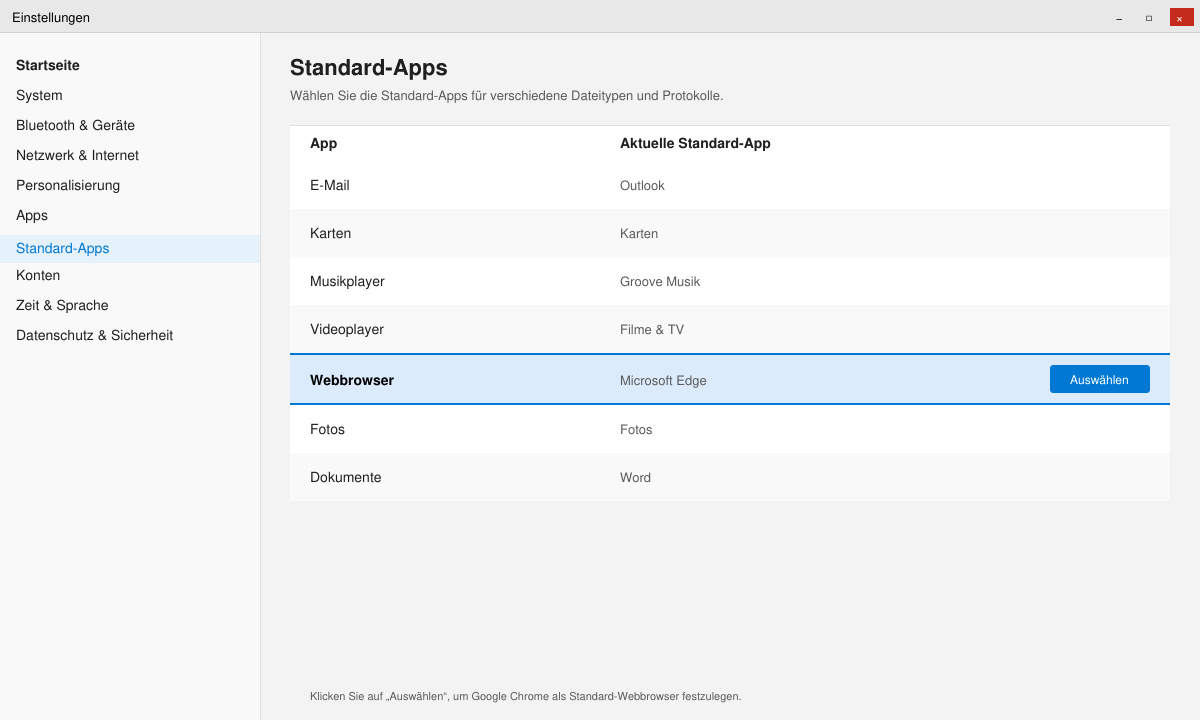Click the Auswählen button for Webbrowser
Image resolution: width=1200 pixels, height=720 pixels.
coord(1099,379)
